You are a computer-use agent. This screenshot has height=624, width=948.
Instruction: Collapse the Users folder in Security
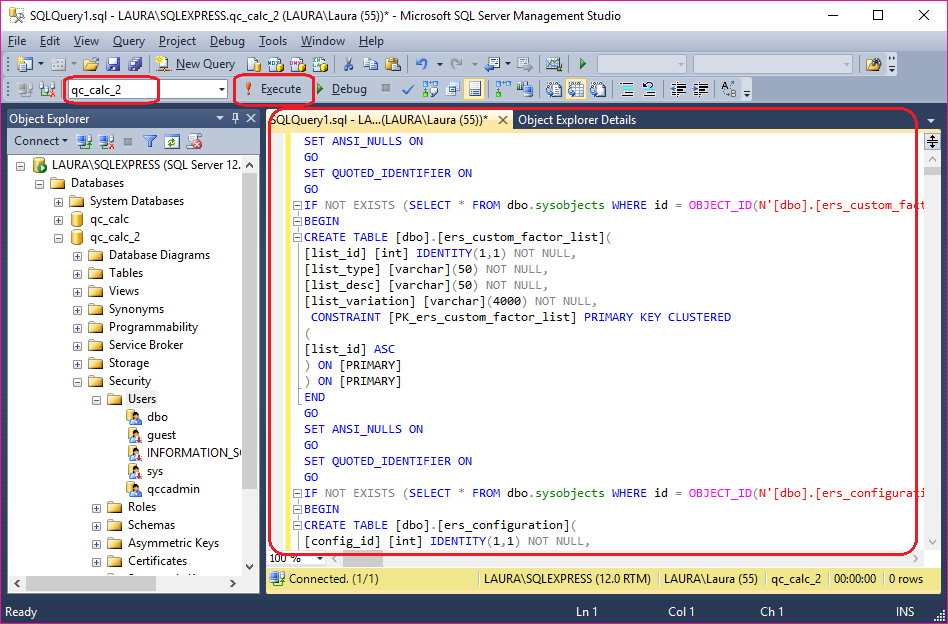(96, 398)
